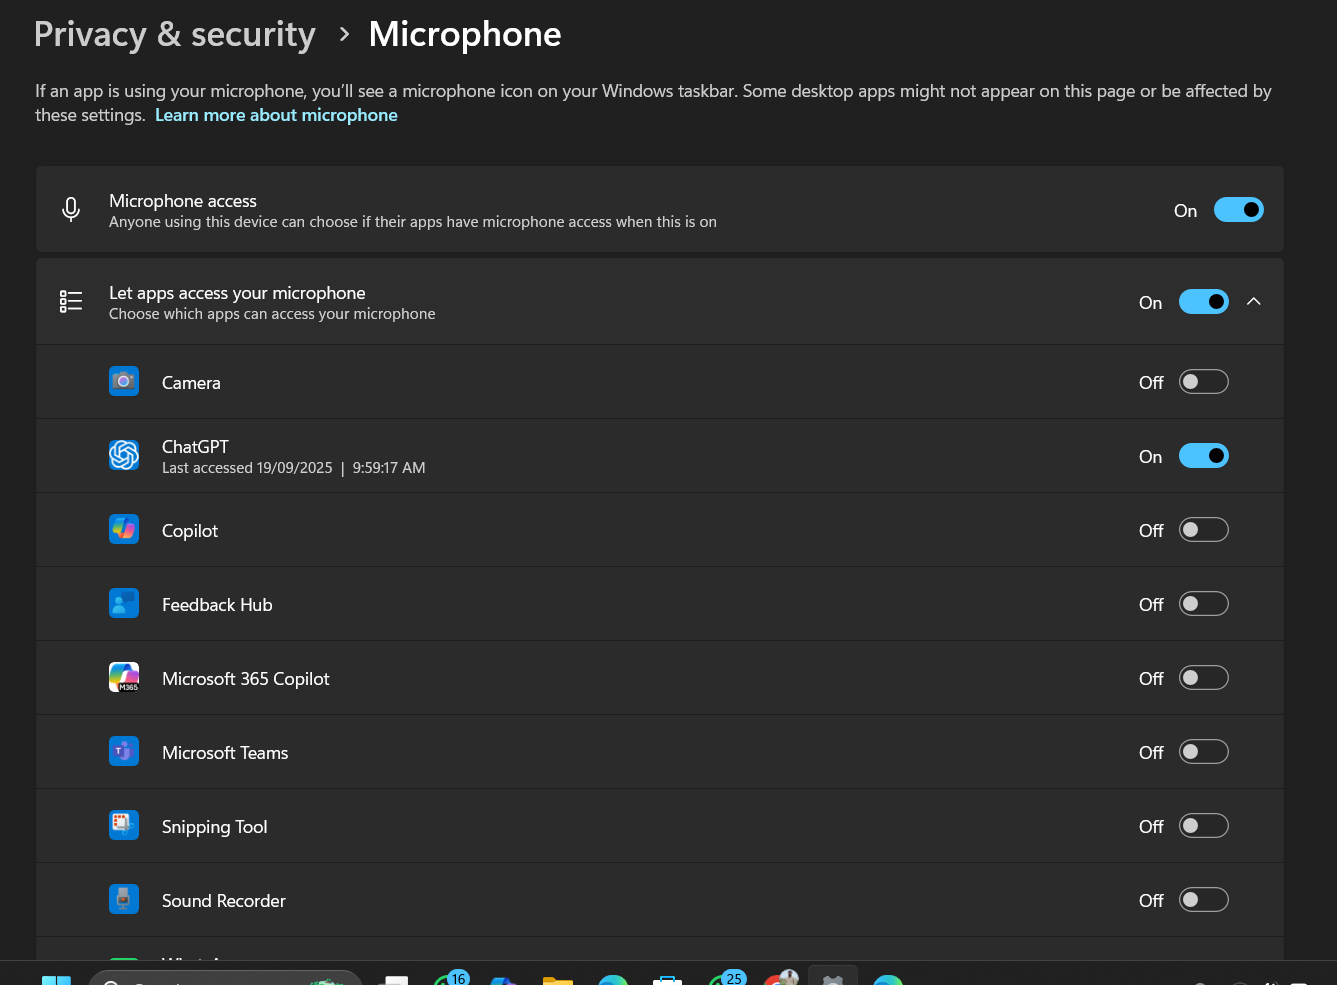Click the Copilot app name

pyautogui.click(x=190, y=531)
